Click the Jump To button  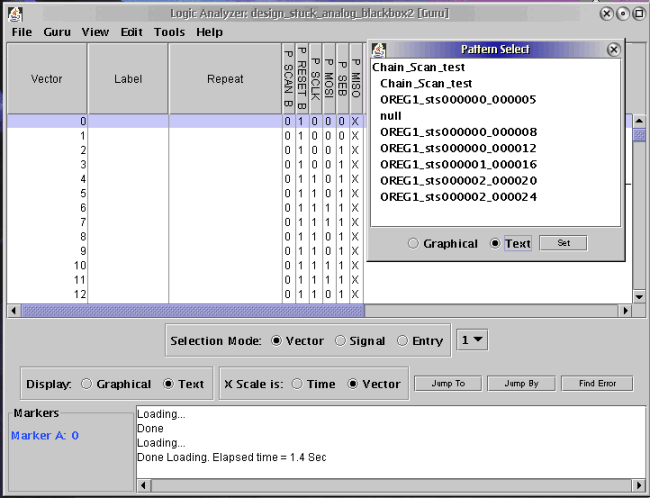click(x=448, y=384)
